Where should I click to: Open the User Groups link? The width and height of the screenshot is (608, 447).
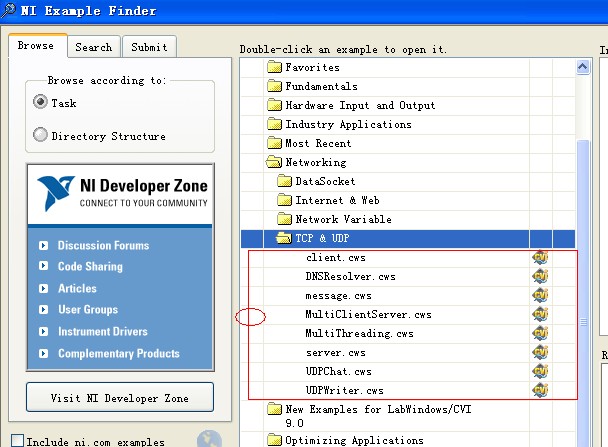(88, 310)
